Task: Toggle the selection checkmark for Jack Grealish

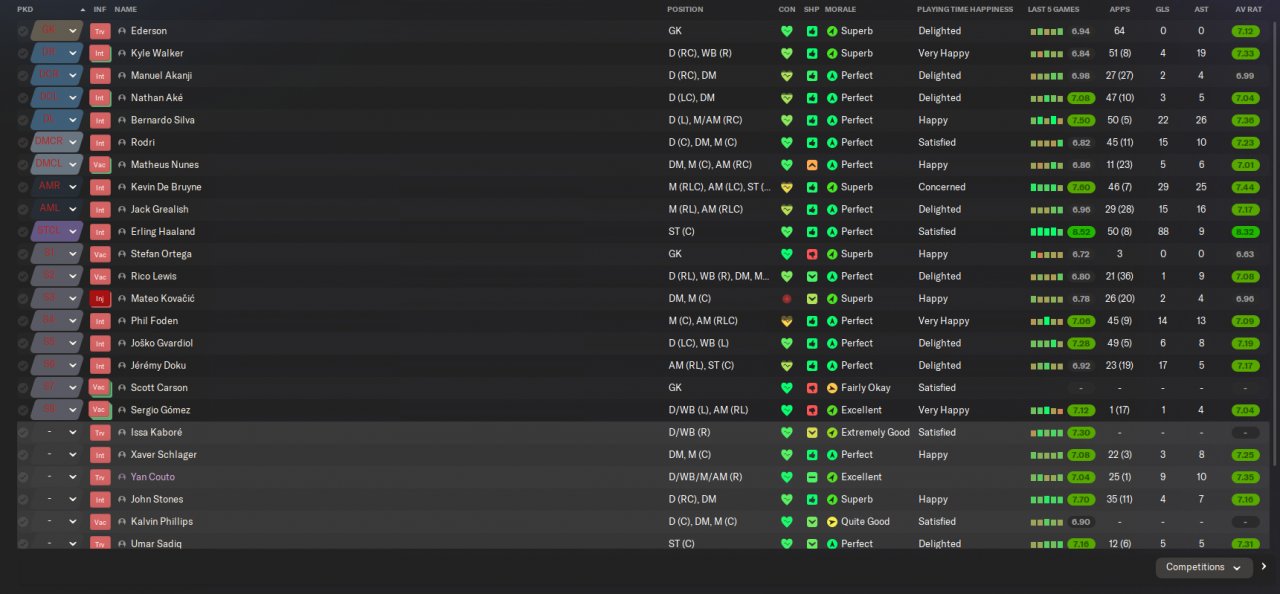Action: pyautogui.click(x=23, y=210)
